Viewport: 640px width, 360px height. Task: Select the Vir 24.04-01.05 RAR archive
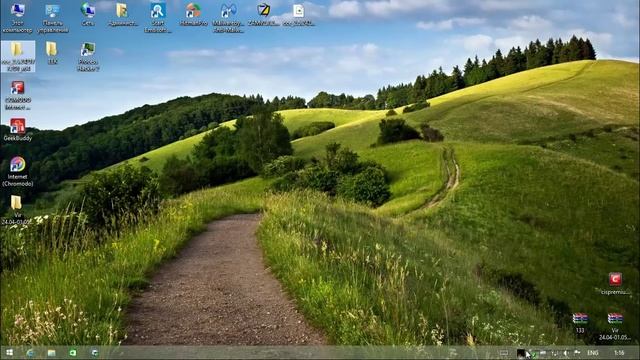coord(615,326)
